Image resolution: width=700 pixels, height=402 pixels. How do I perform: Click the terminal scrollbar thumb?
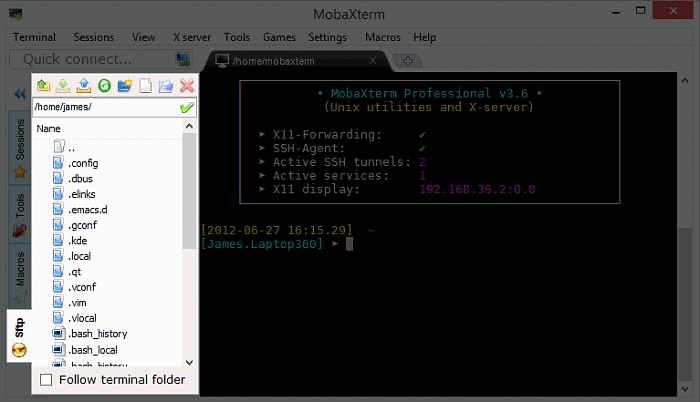[x=684, y=305]
